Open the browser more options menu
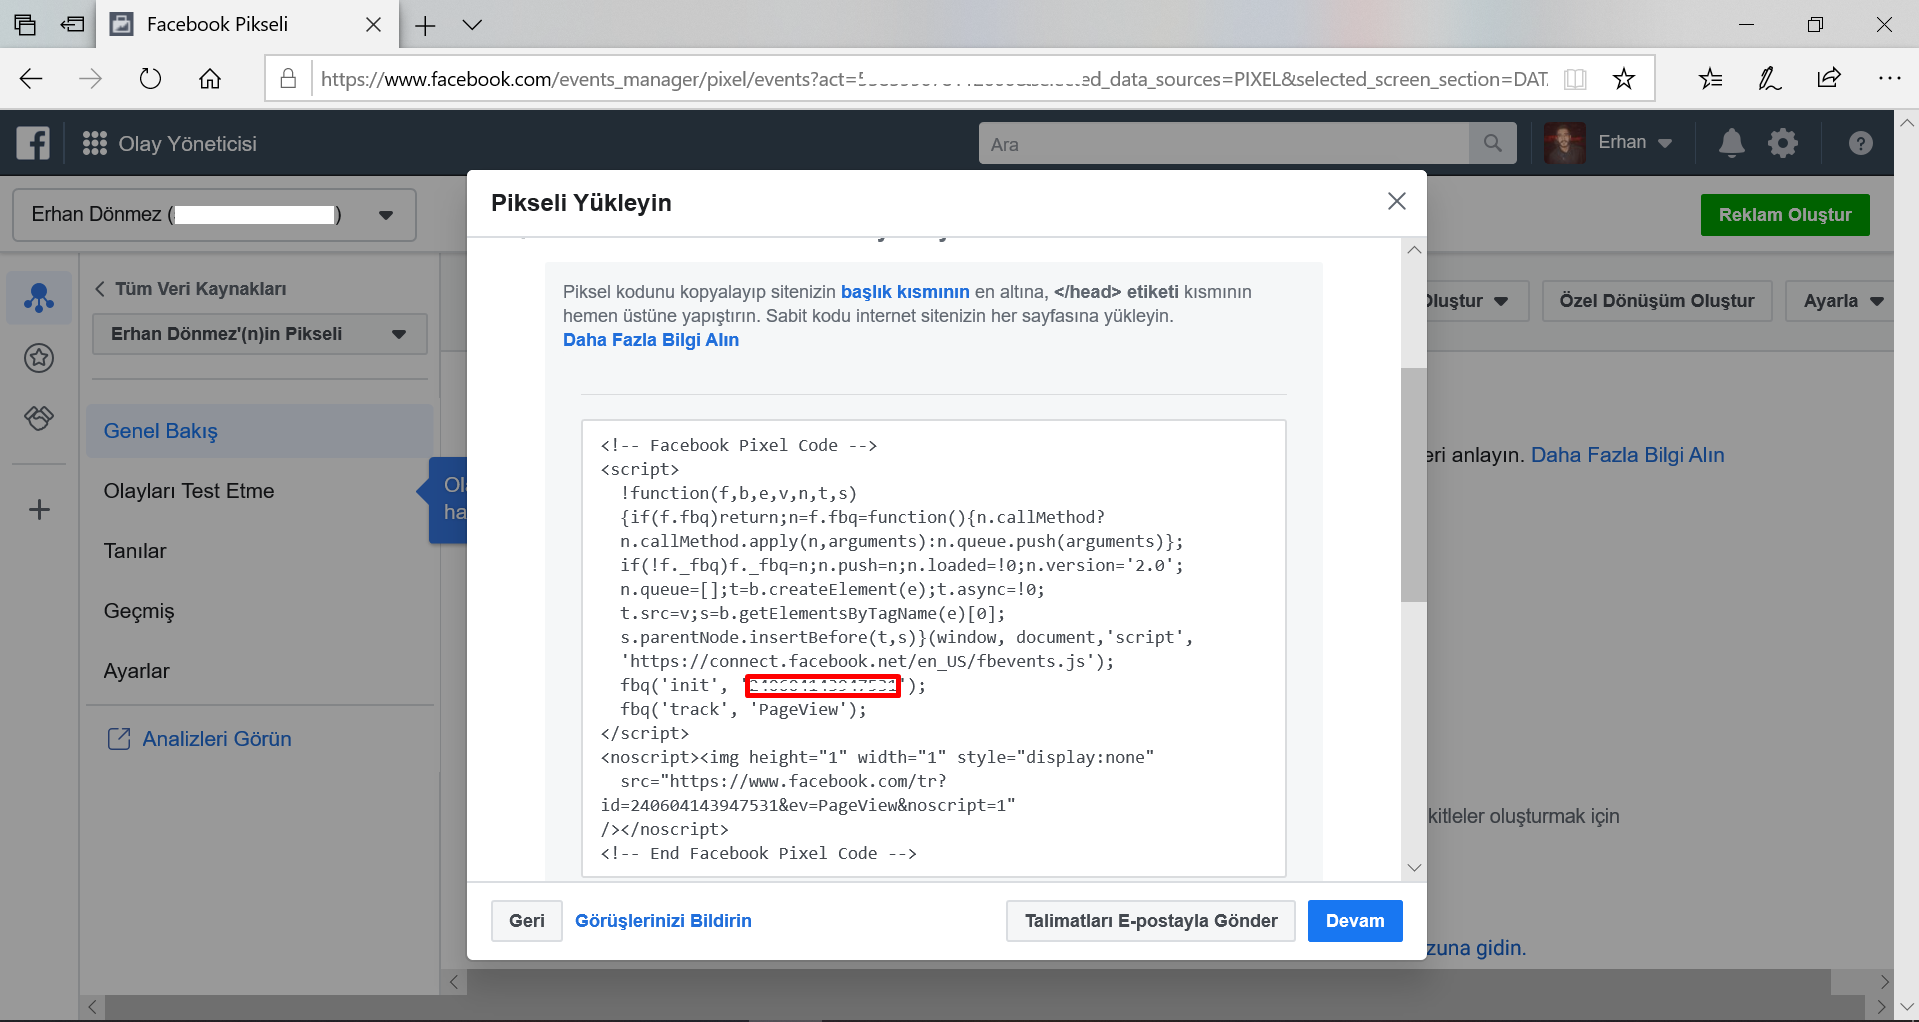 click(x=1889, y=78)
